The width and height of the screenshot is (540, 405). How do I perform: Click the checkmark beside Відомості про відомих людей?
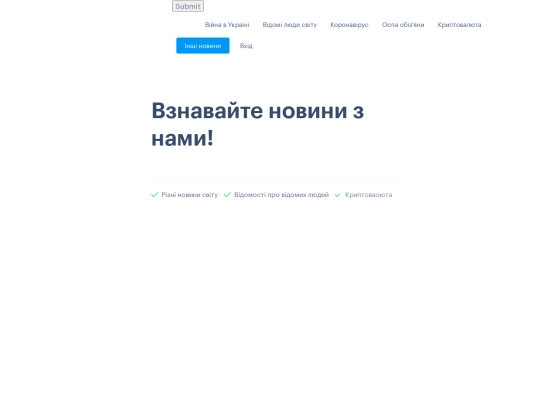227,195
